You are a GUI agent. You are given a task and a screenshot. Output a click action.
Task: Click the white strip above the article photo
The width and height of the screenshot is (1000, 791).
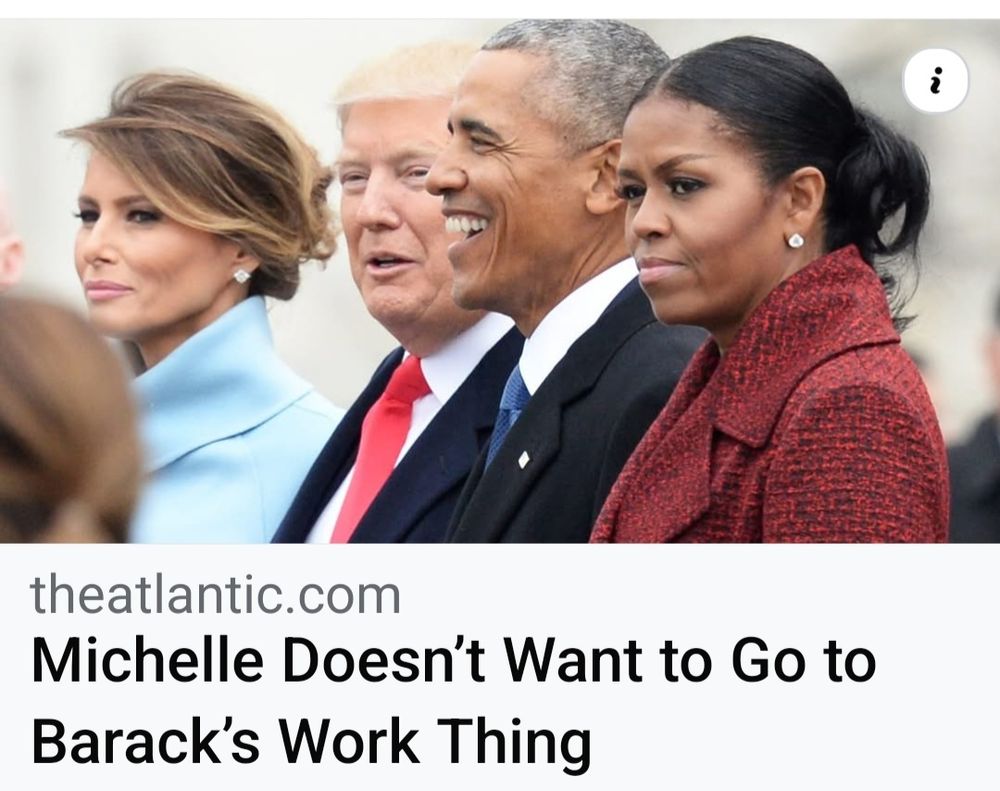[500, 9]
